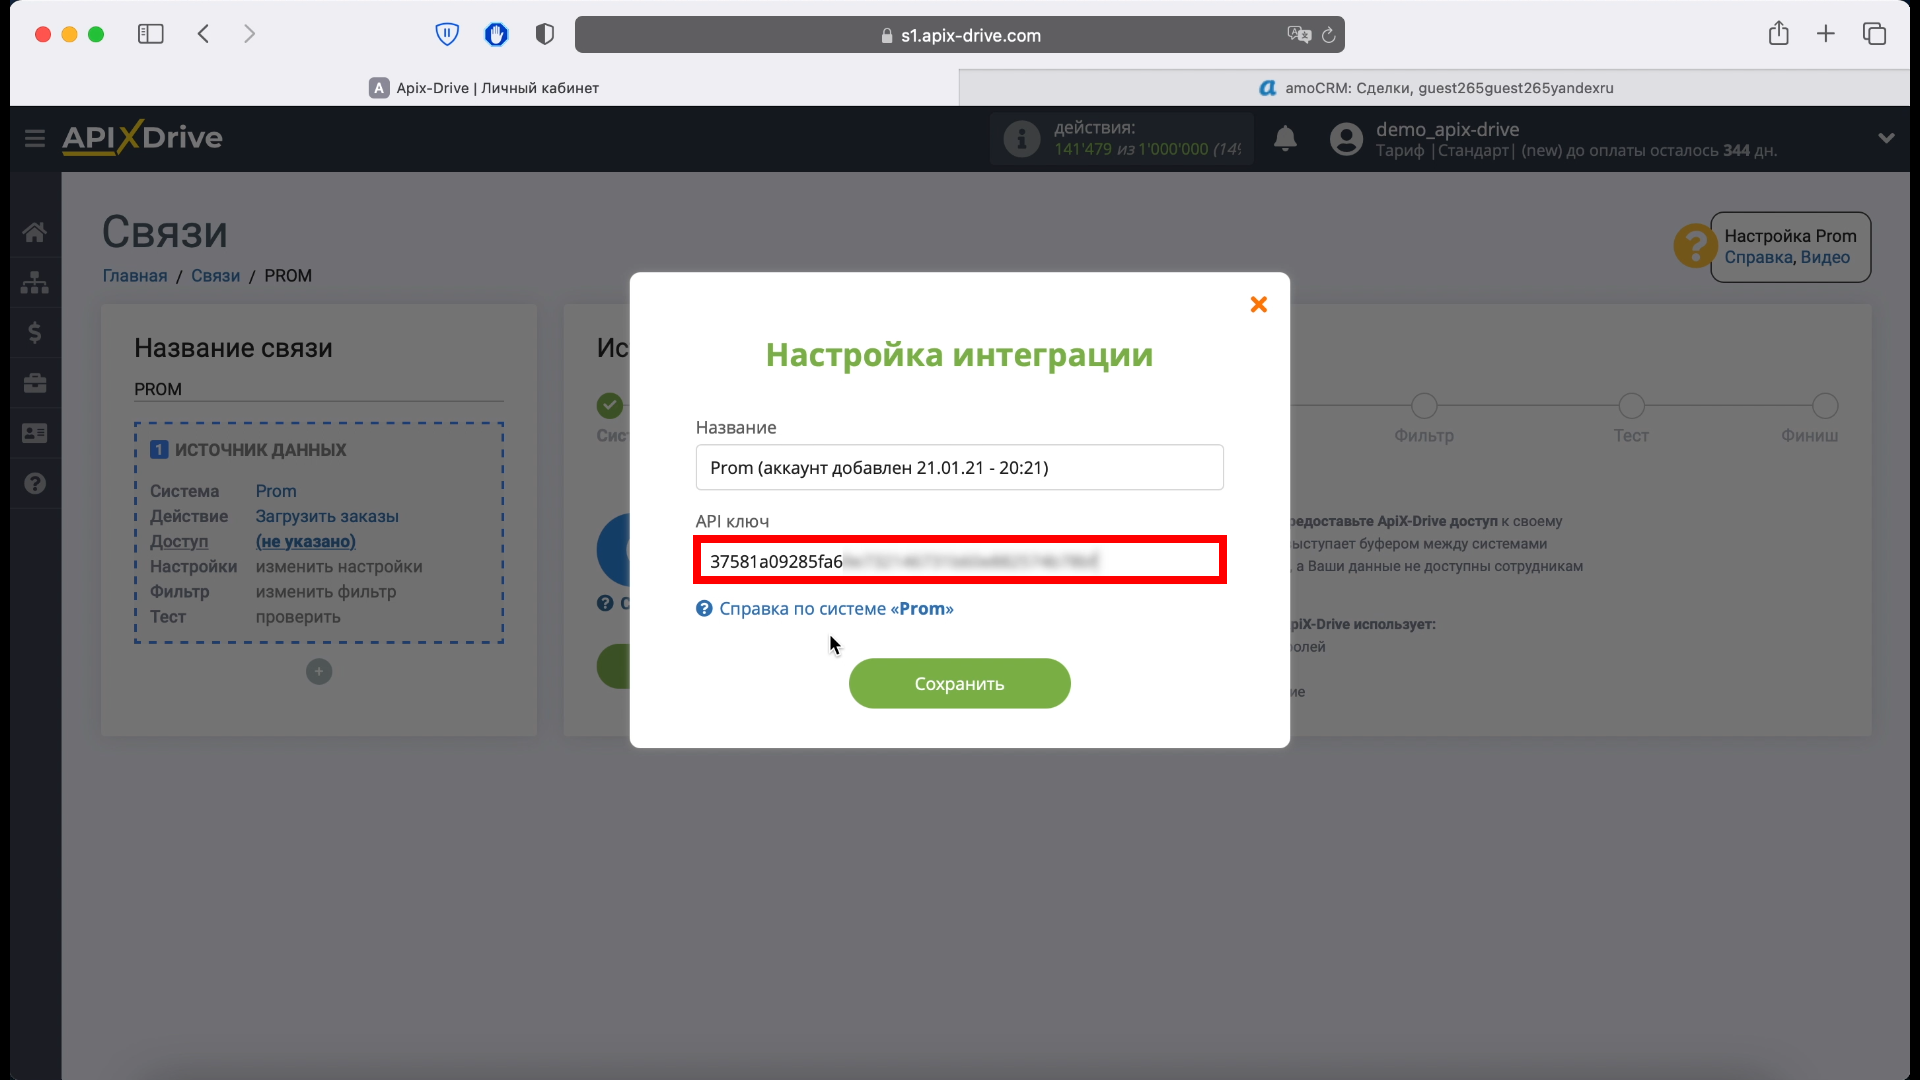This screenshot has height=1080, width=1920.
Task: Open the question mark help icon in sidebar
Action: pyautogui.click(x=35, y=483)
